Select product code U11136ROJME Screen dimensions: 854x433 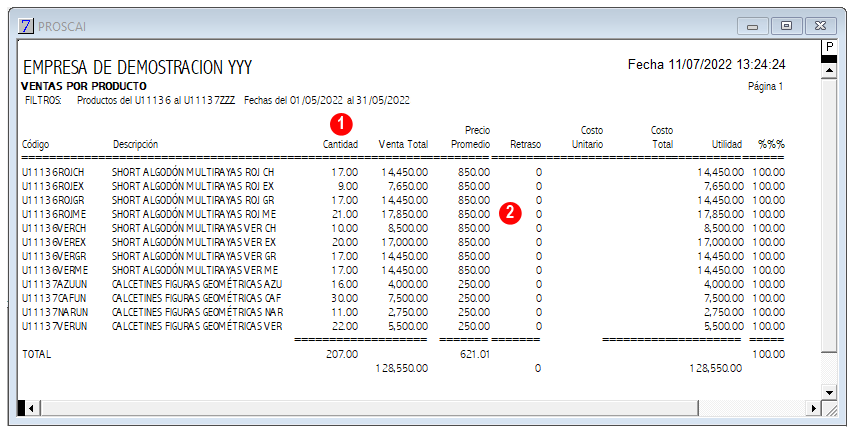tap(54, 214)
